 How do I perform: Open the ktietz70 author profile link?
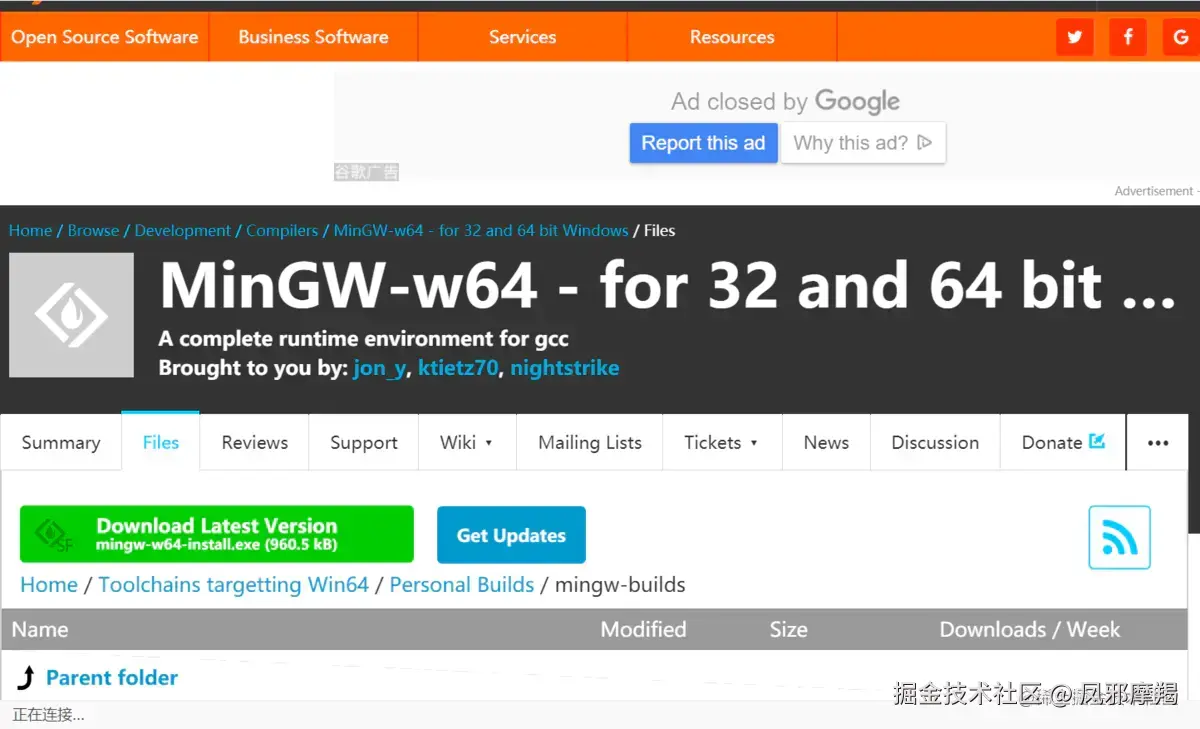[458, 368]
